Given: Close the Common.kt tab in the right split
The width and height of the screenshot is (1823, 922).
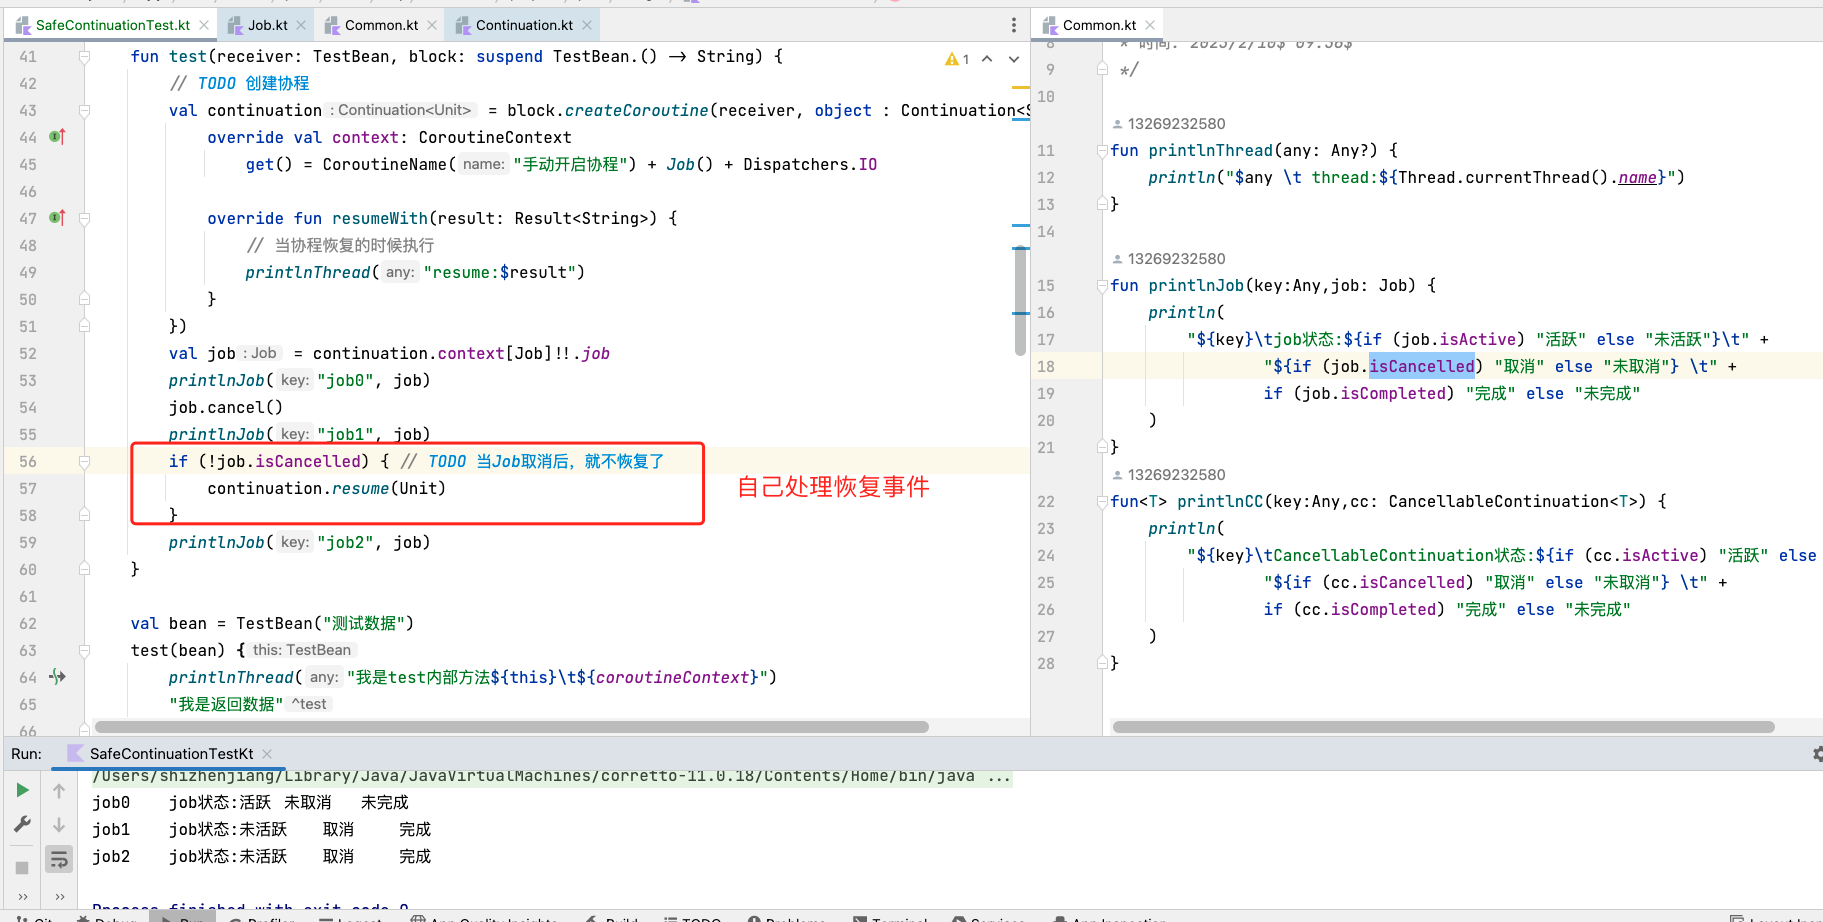Looking at the screenshot, I should [x=1150, y=25].
